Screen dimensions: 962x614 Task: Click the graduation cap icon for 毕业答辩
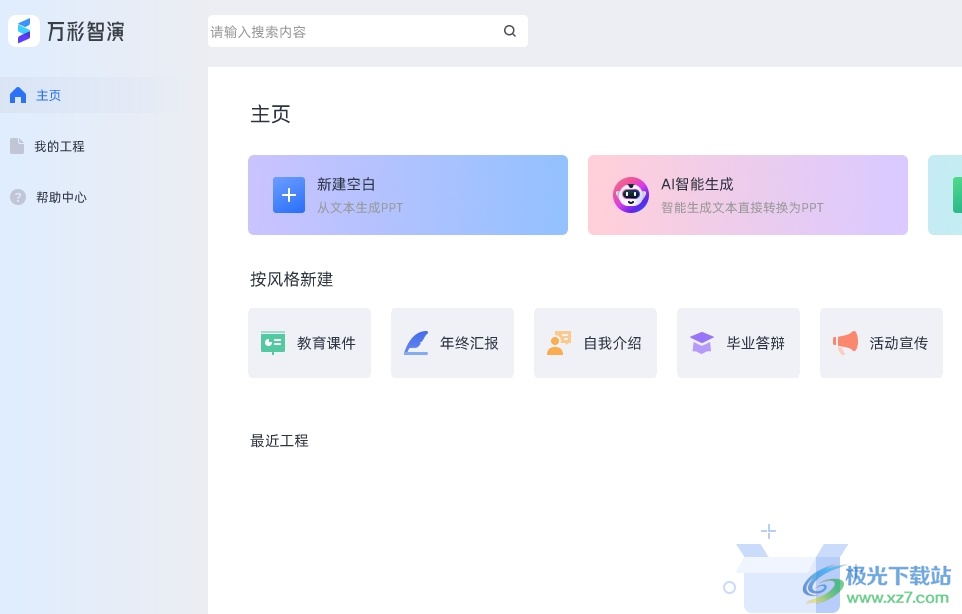pyautogui.click(x=702, y=343)
